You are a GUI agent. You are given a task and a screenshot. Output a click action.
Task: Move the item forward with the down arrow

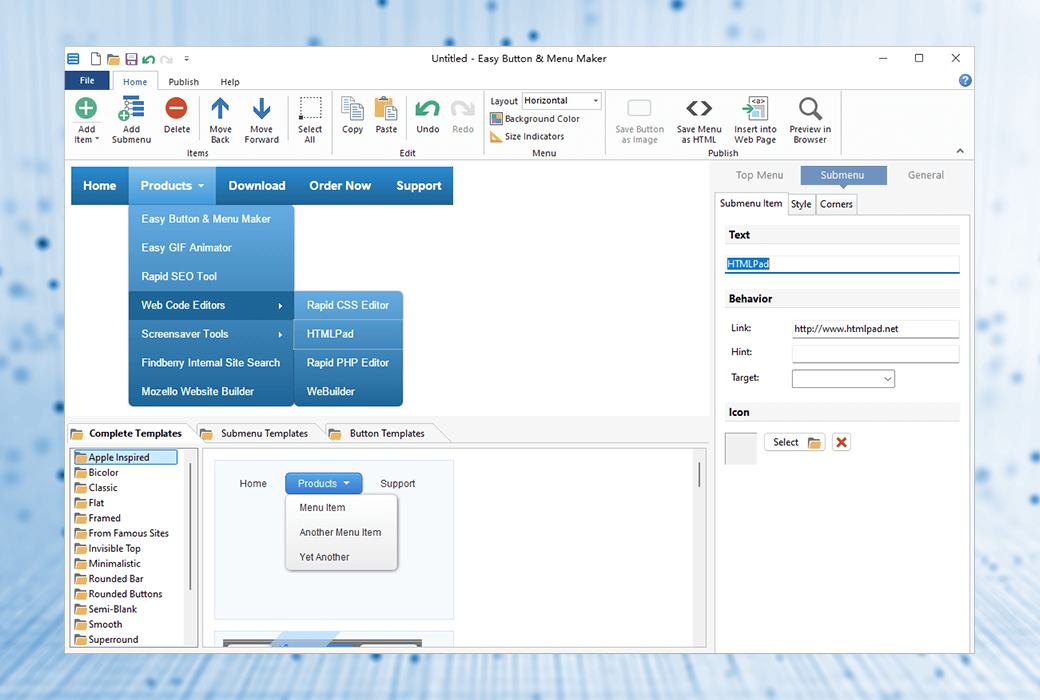261,120
